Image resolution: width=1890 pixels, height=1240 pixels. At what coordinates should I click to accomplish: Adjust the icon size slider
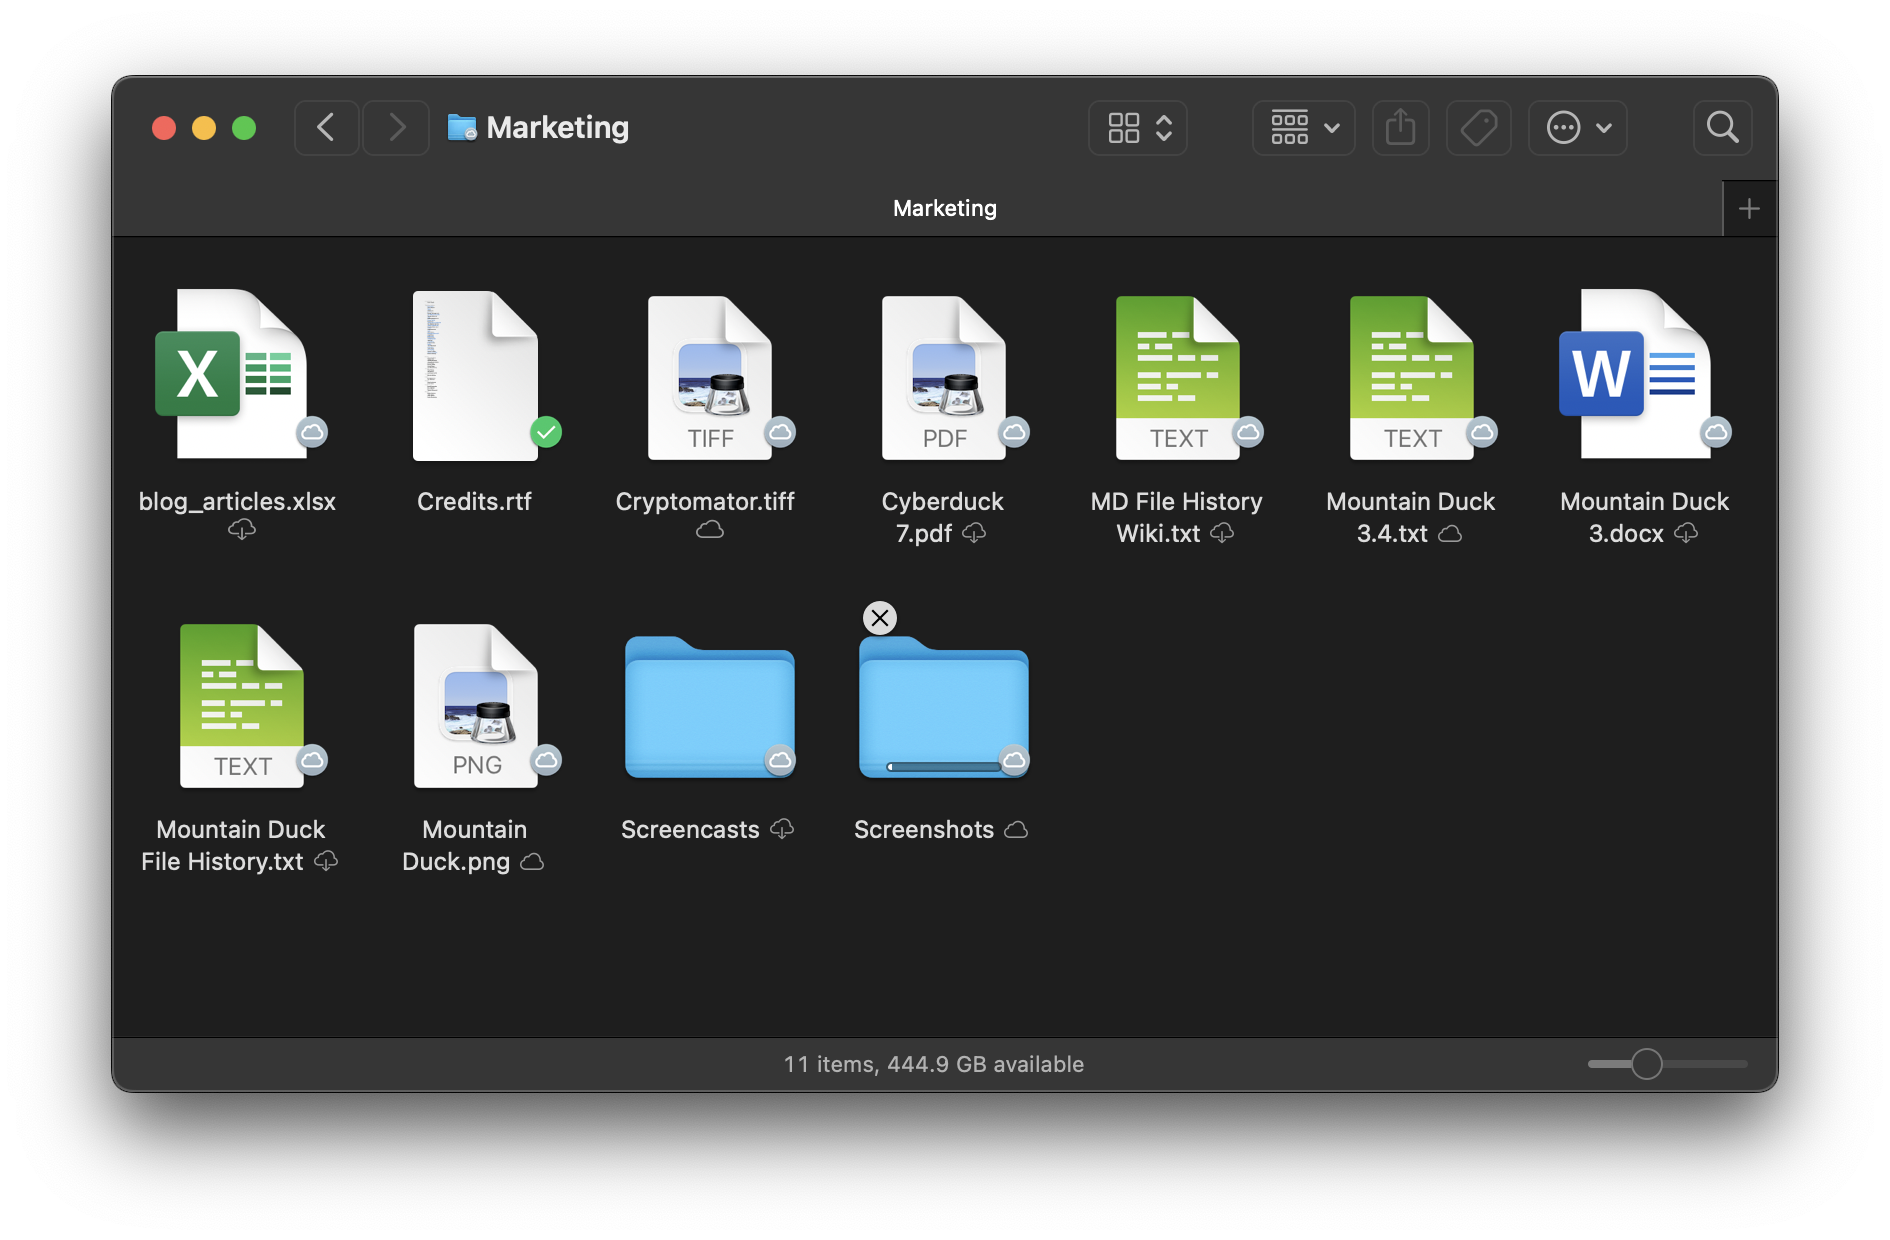[1647, 1064]
